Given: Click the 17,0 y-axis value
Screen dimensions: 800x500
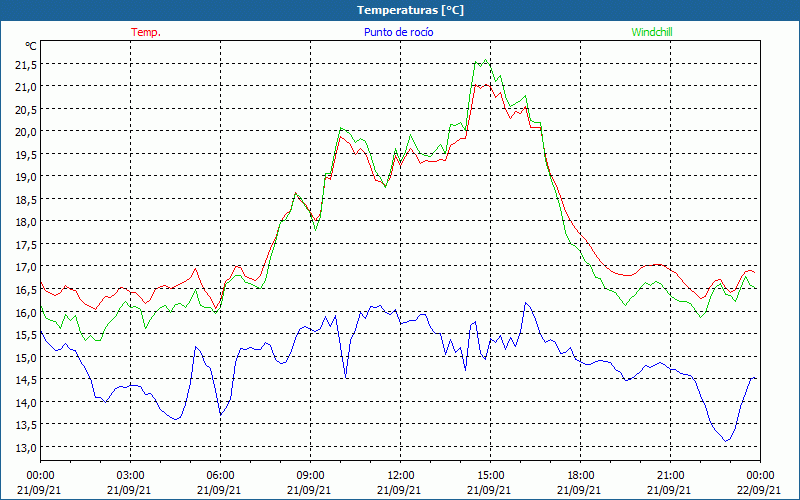Looking at the screenshot, I should pos(26,267).
